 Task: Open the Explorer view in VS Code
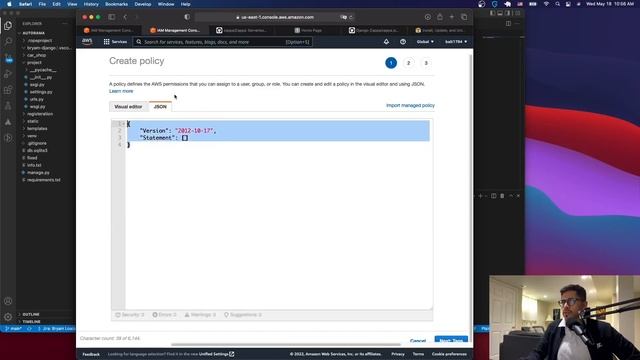[x=8, y=25]
